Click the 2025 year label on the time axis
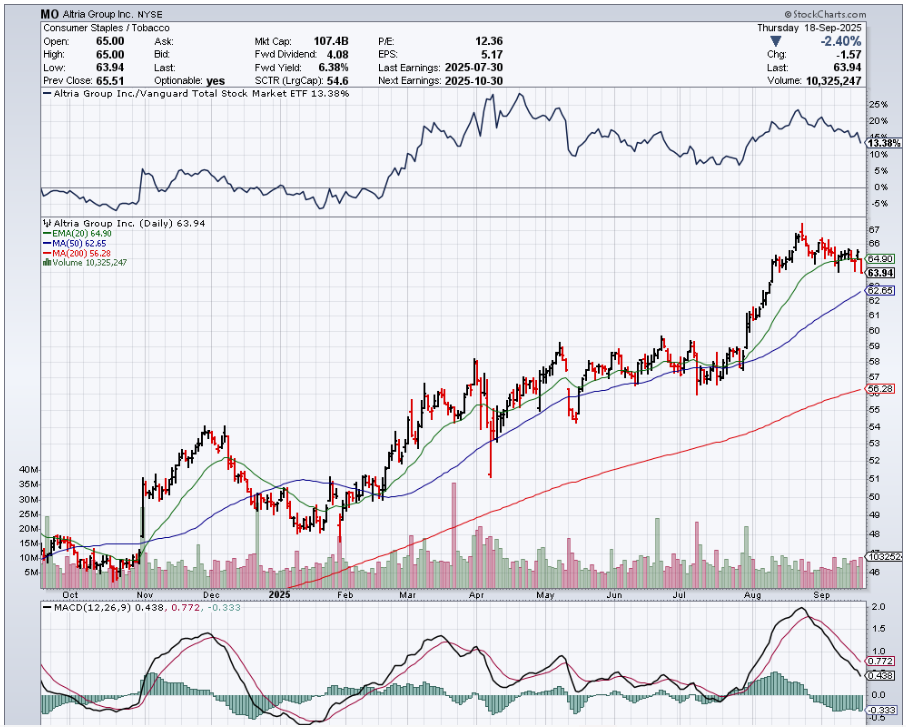This screenshot has height=727, width=906. (x=280, y=594)
